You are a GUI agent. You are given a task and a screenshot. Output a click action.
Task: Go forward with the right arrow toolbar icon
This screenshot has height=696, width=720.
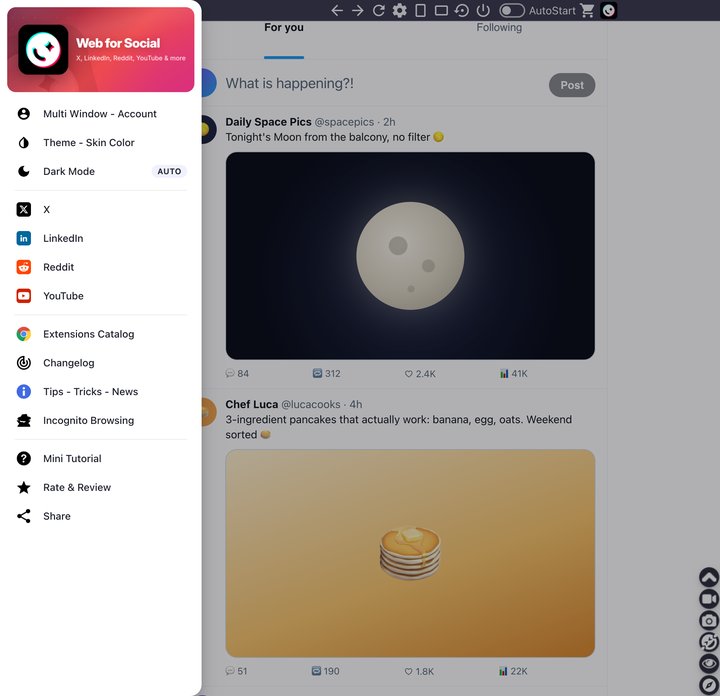pyautogui.click(x=357, y=11)
